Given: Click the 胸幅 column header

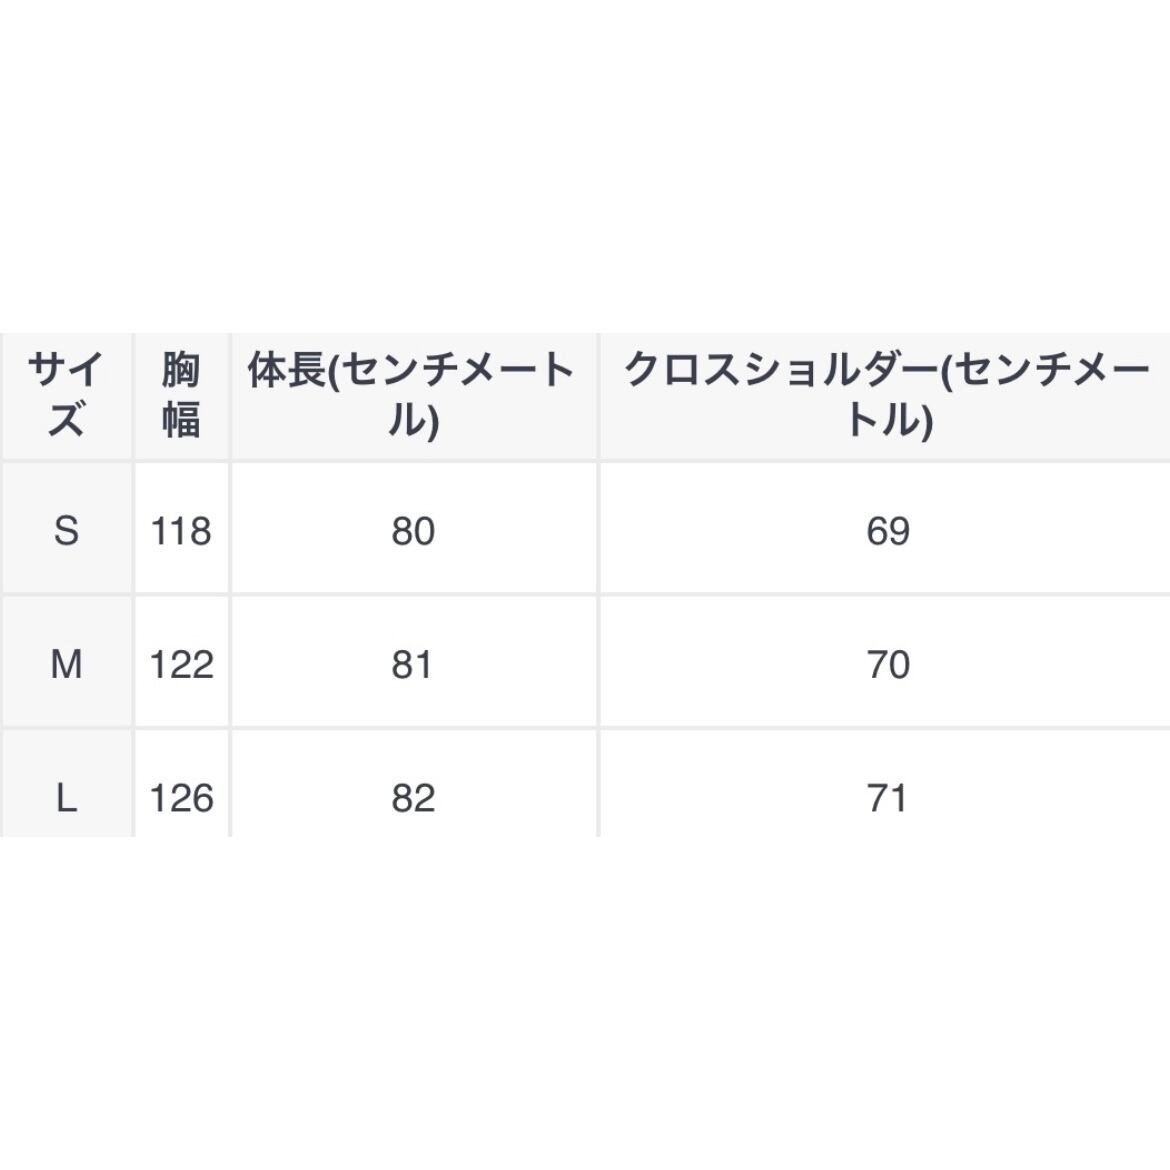Looking at the screenshot, I should coord(181,396).
